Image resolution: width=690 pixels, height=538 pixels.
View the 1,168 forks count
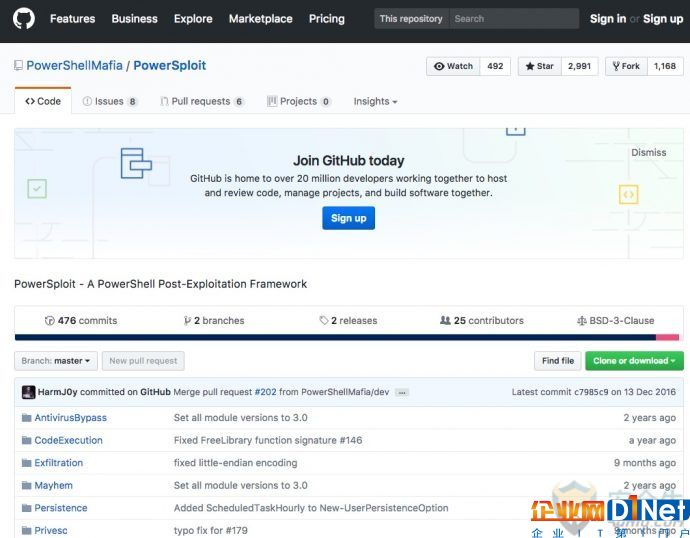664,66
